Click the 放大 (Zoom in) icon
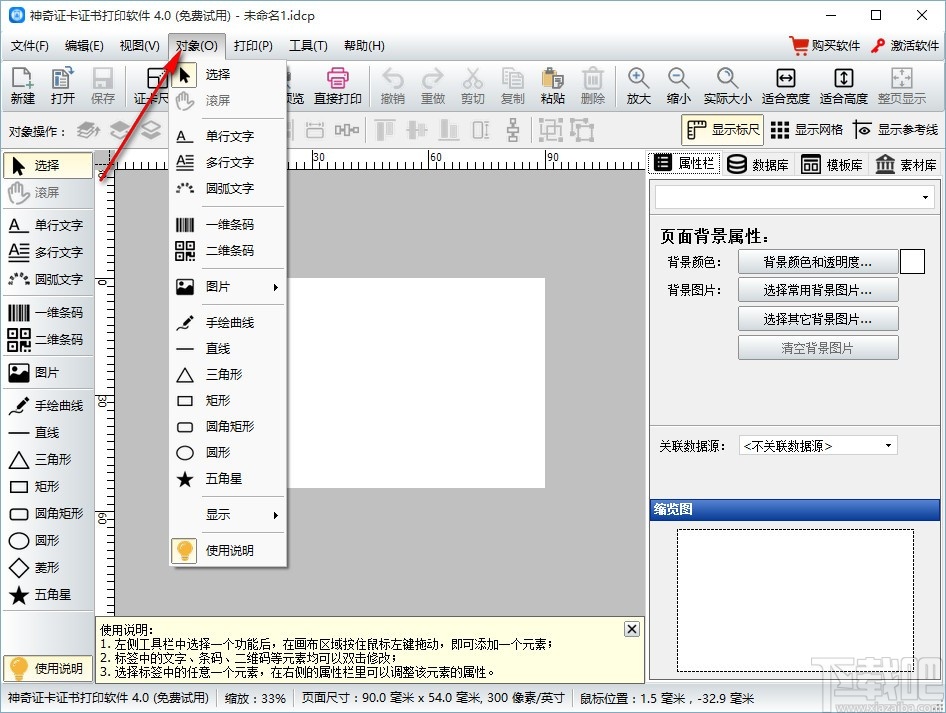Viewport: 946px width, 713px height. click(x=638, y=85)
